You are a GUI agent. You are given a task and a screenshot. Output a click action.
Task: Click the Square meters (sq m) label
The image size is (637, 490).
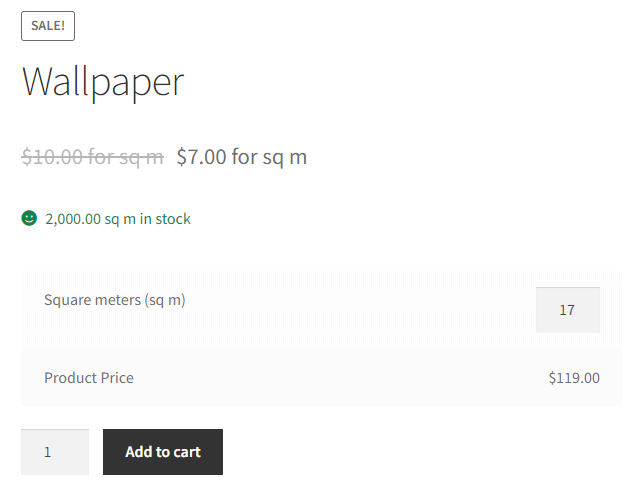coord(115,300)
